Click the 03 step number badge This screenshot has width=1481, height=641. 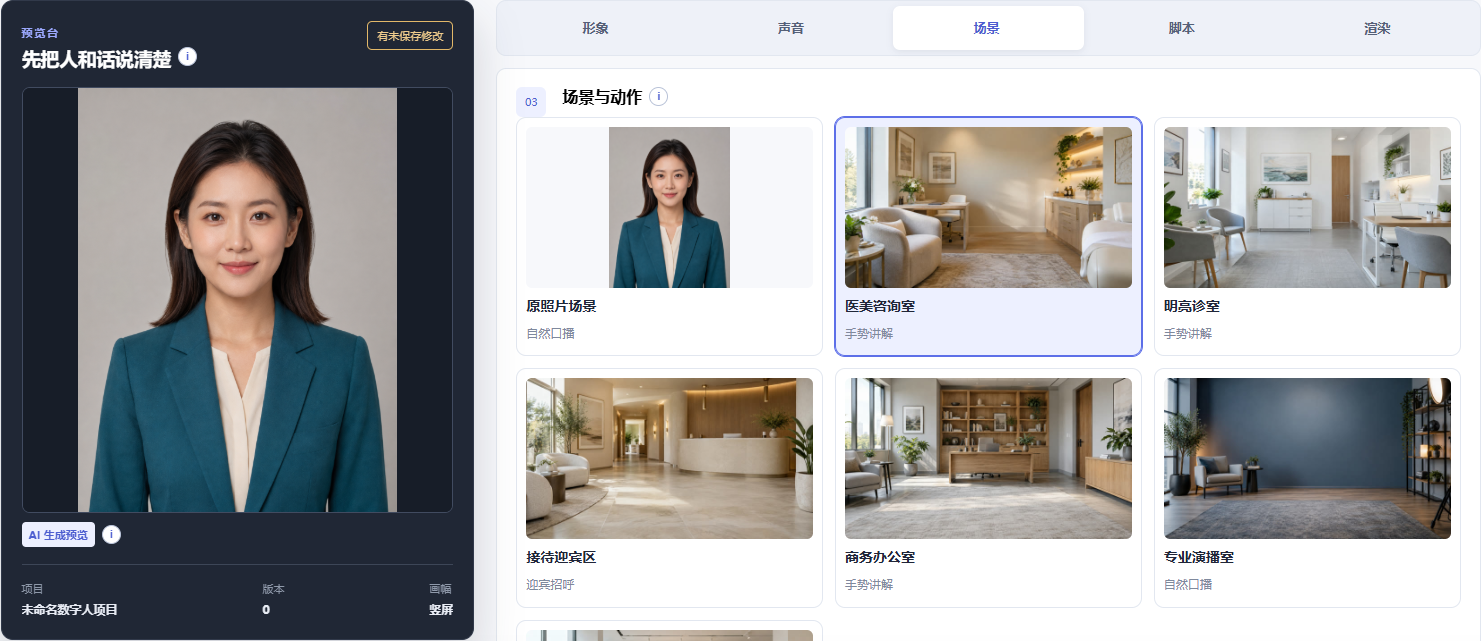(x=531, y=102)
